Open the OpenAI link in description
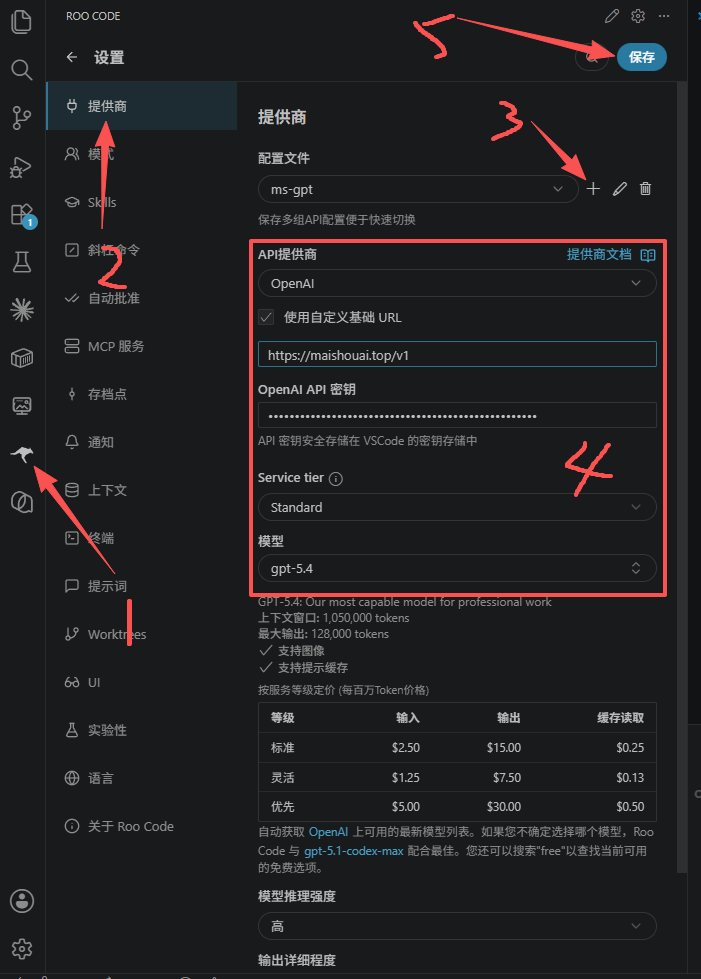The width and height of the screenshot is (701, 979). [328, 832]
